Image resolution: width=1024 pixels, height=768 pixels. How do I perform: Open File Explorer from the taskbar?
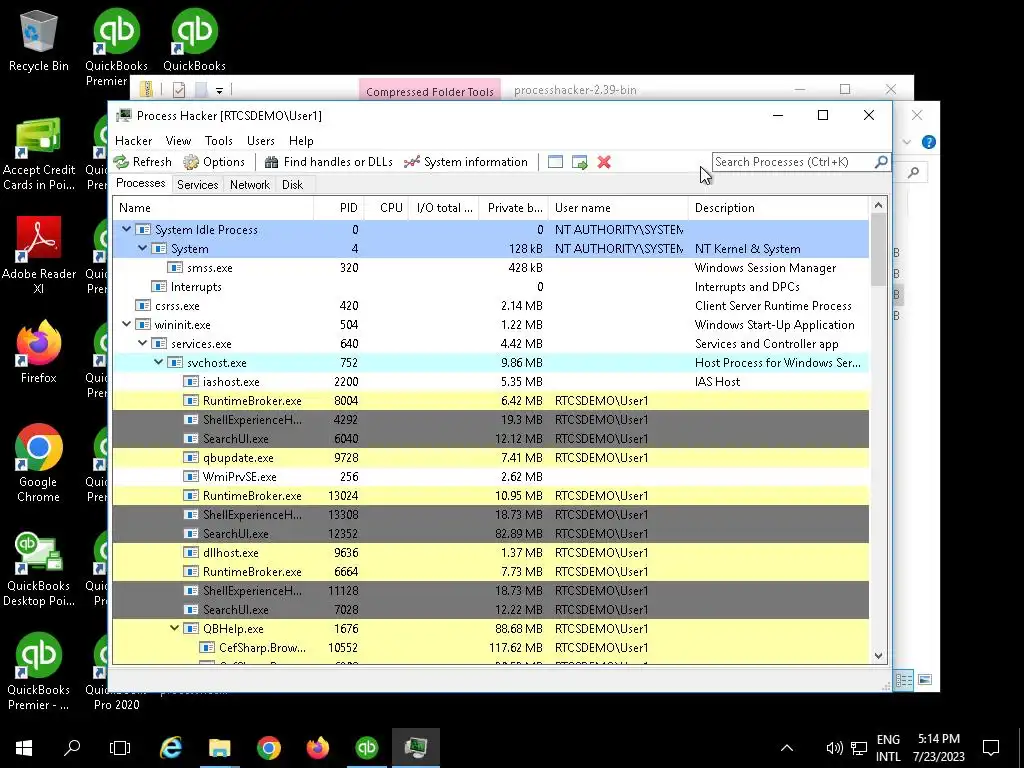220,748
